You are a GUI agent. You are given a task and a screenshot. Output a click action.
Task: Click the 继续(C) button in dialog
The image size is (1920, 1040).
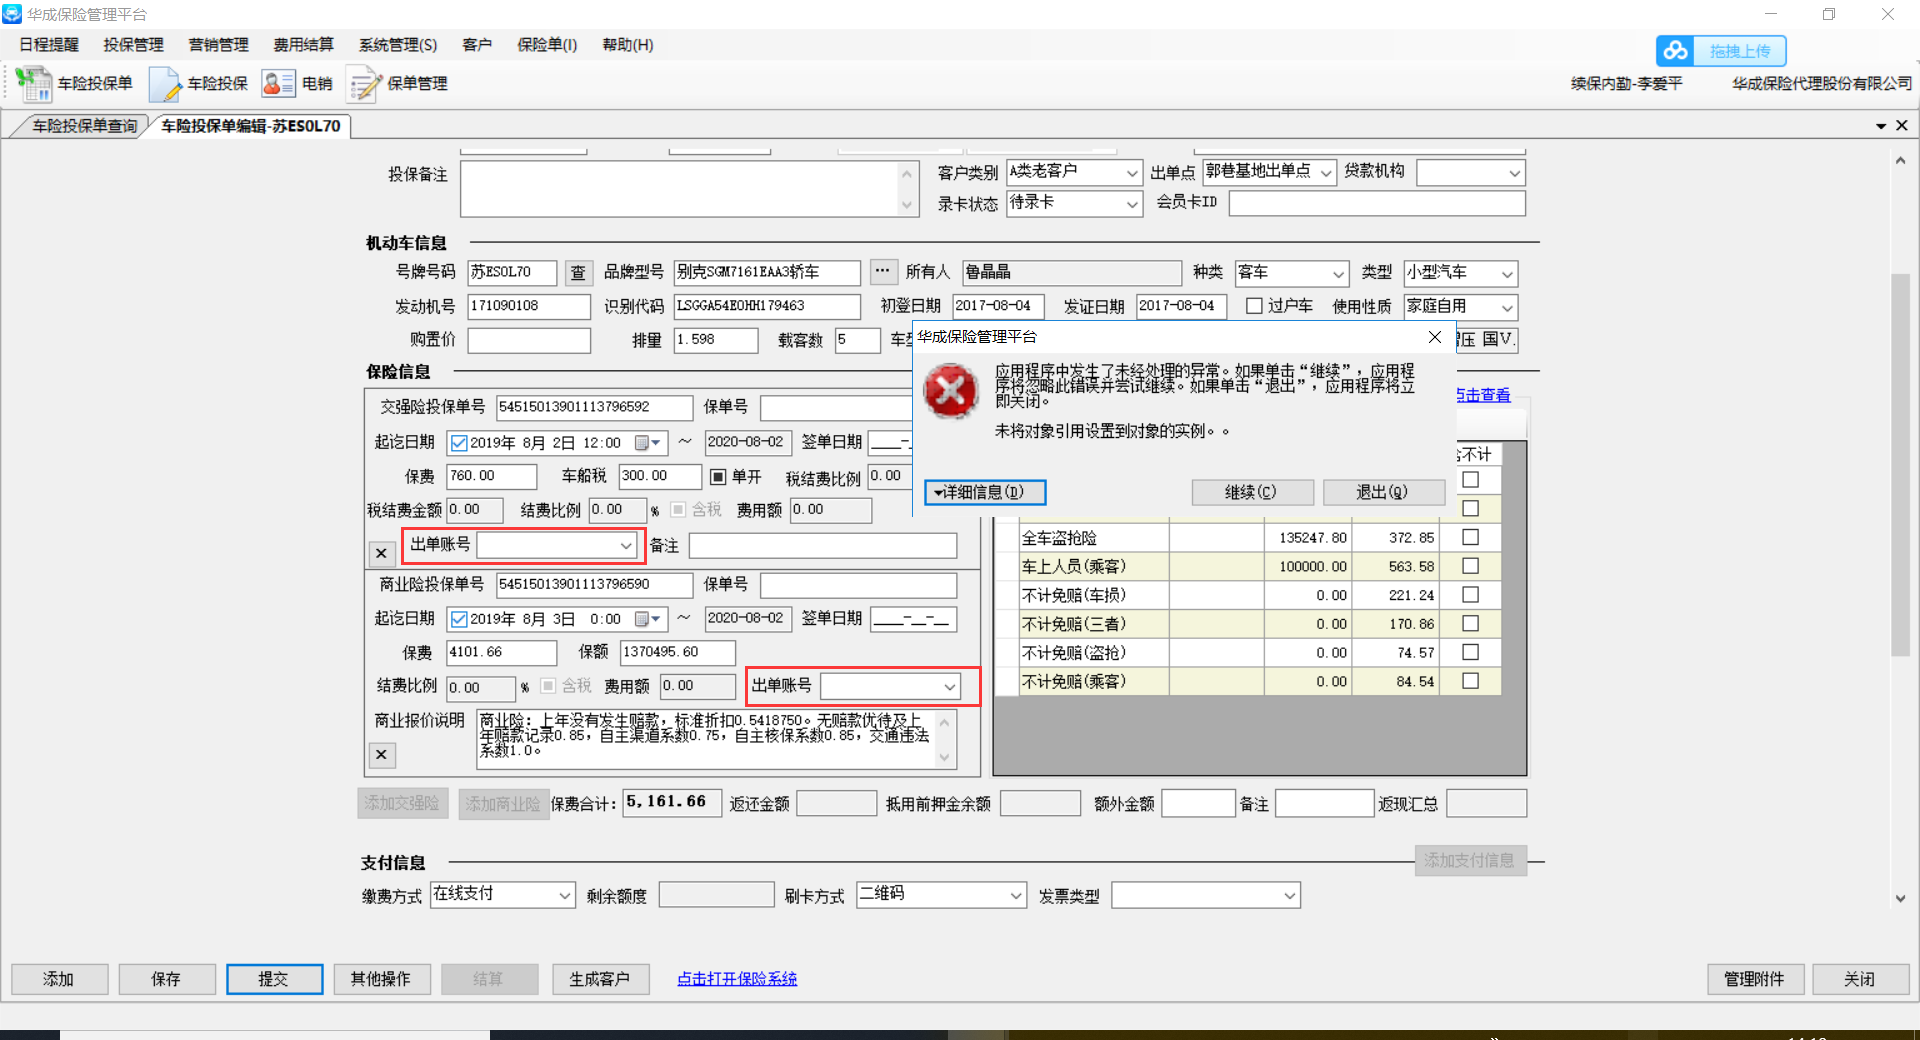point(1250,492)
